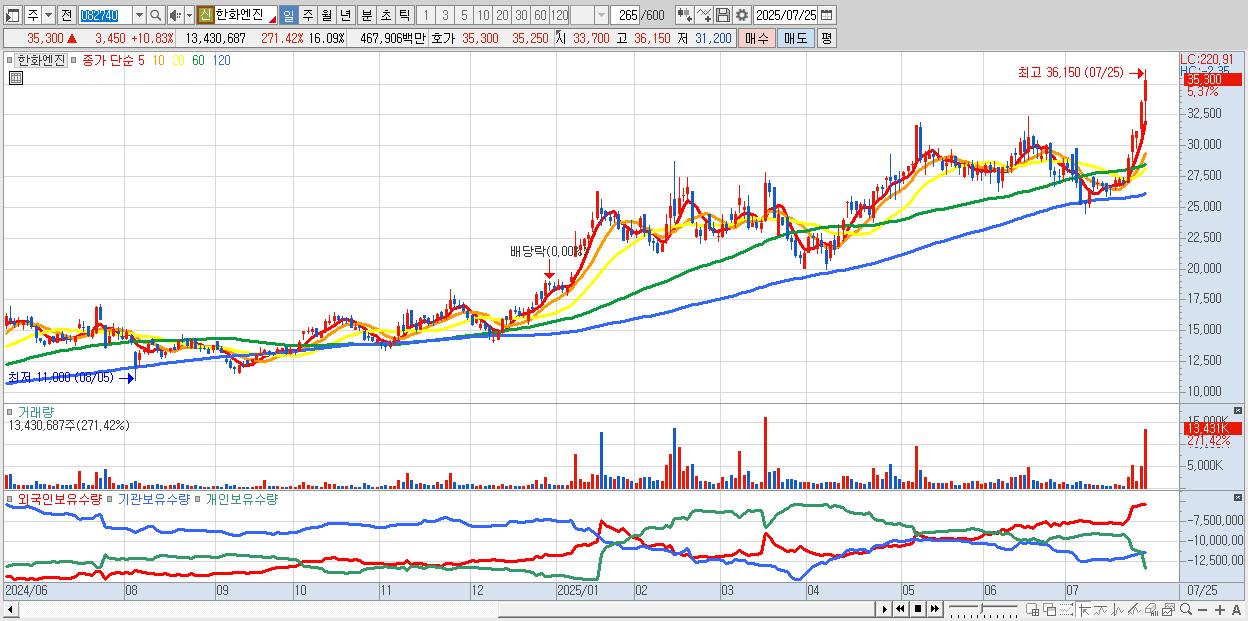1248x621 pixels.
Task: Click the stacked chart windows icon
Action: tap(1168, 609)
